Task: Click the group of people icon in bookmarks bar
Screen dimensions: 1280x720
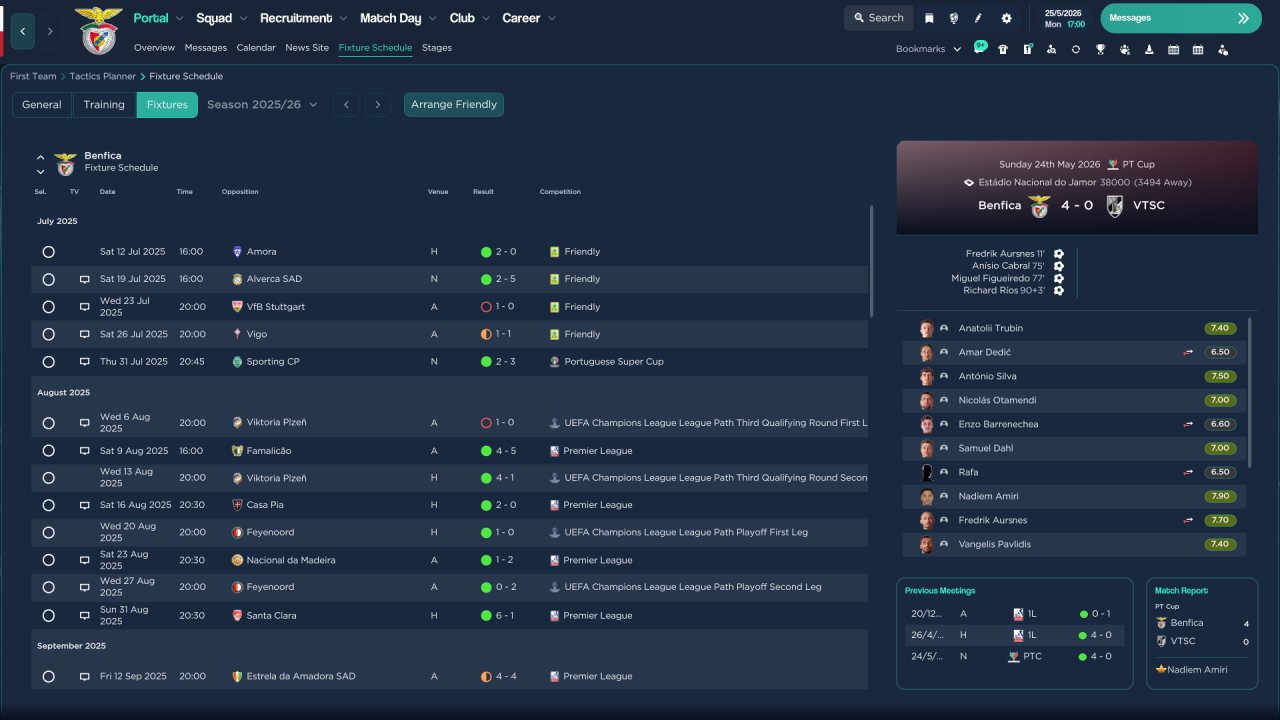Action: pyautogui.click(x=1125, y=49)
